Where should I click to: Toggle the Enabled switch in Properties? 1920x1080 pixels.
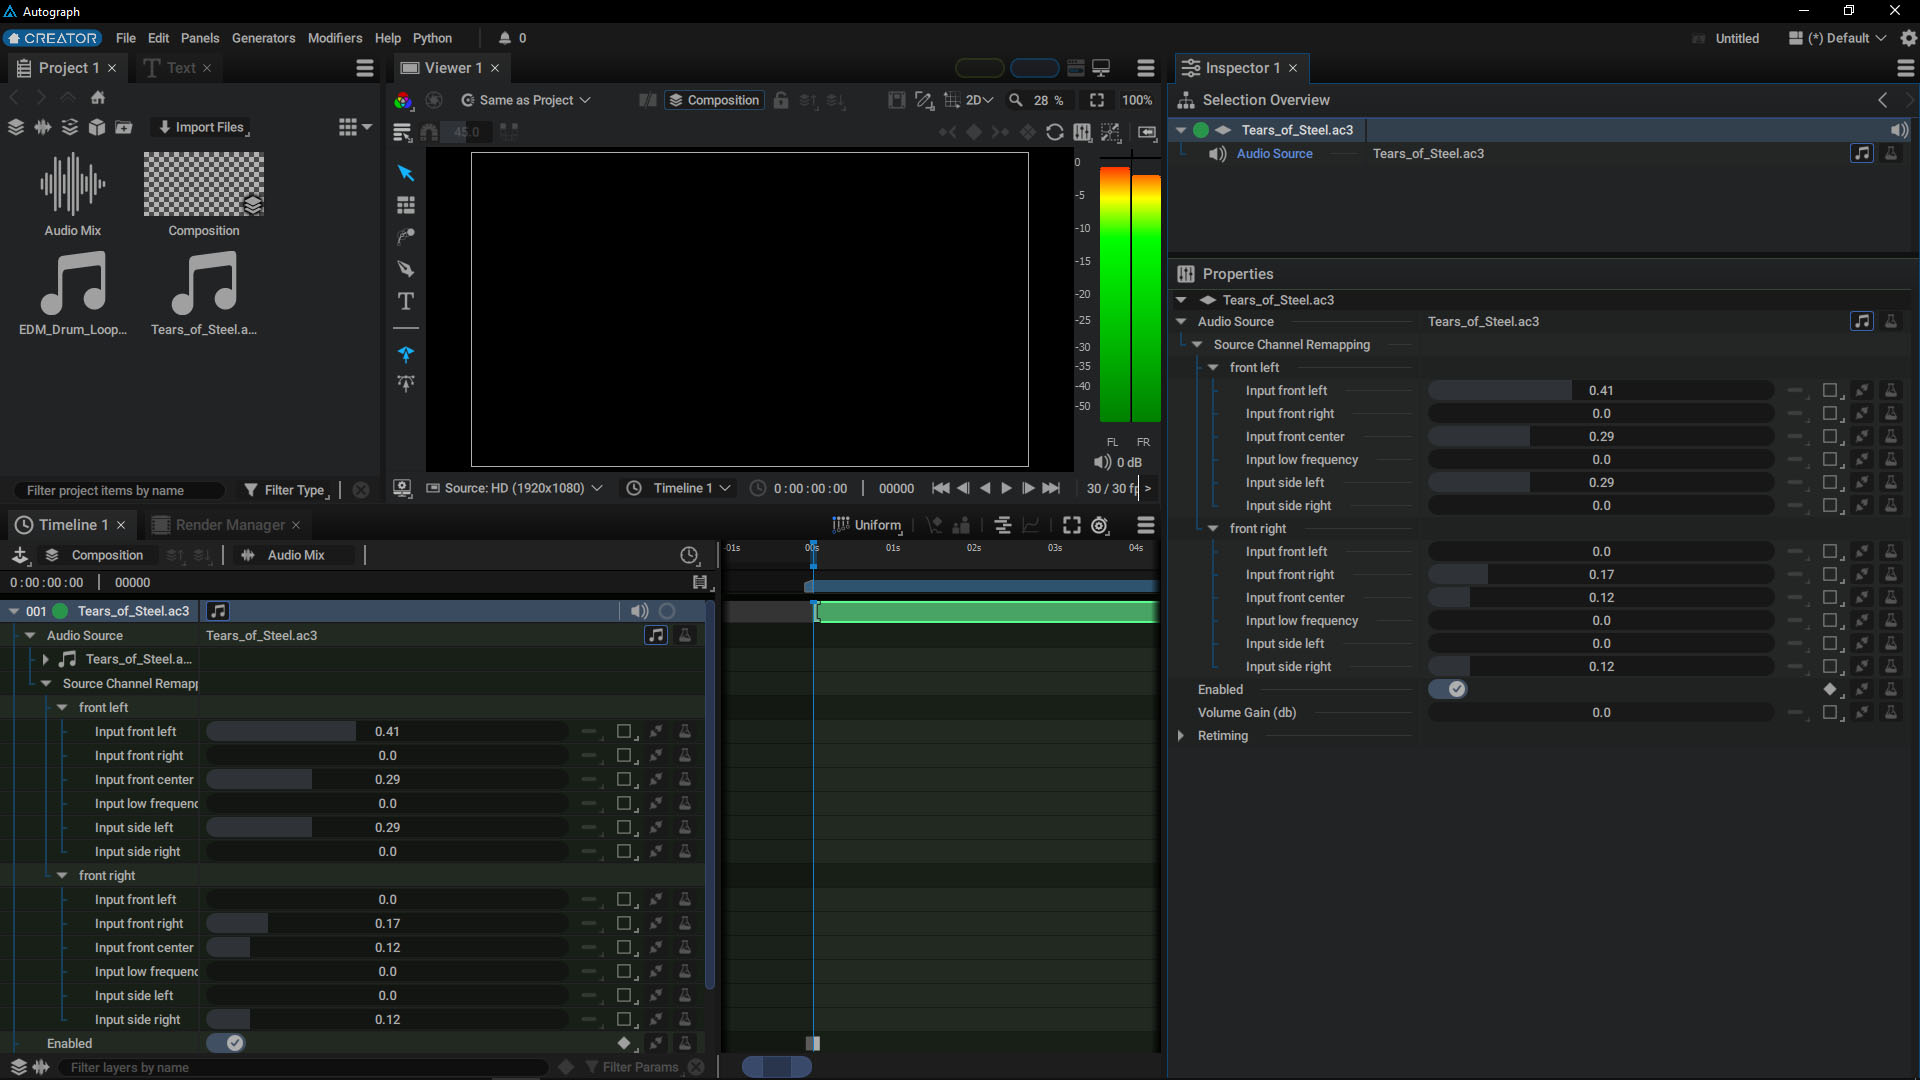[x=1448, y=689]
